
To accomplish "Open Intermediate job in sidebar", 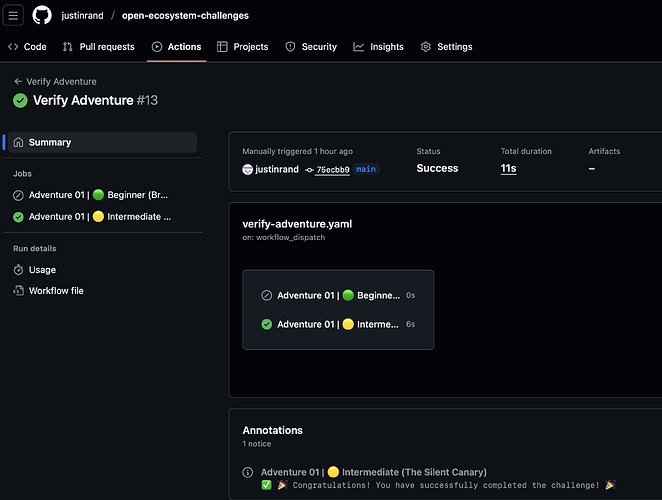I will click(102, 217).
